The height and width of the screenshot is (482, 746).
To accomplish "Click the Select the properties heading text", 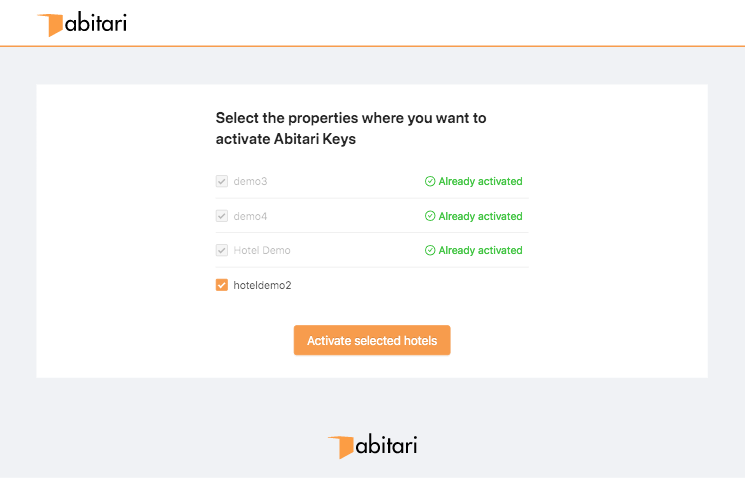I will (351, 128).
